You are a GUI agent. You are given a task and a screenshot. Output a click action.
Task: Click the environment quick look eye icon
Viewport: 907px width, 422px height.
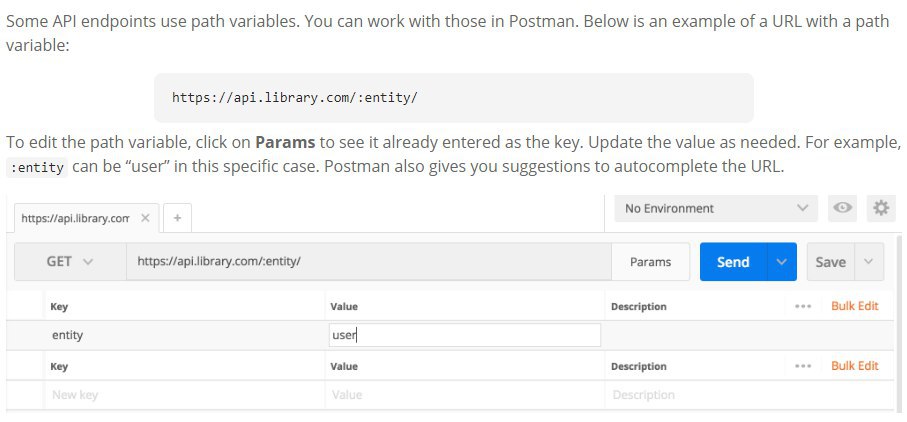click(x=842, y=208)
